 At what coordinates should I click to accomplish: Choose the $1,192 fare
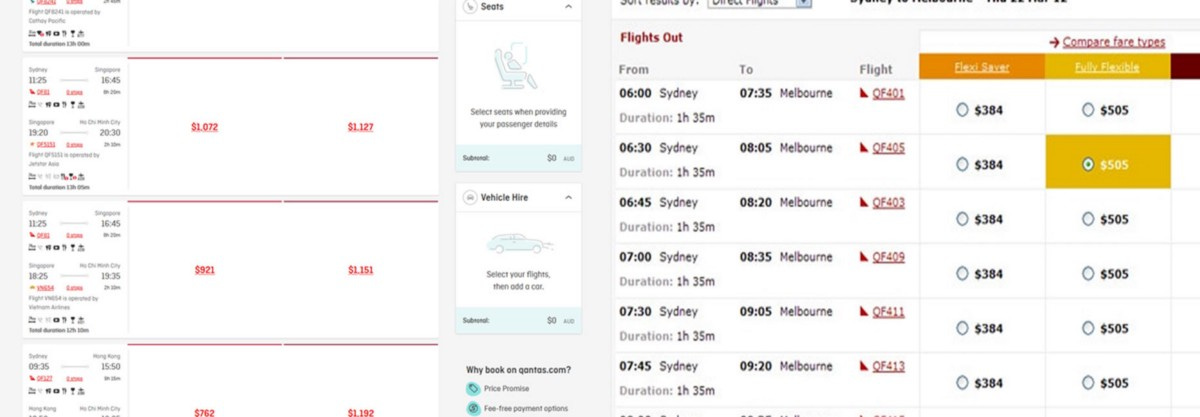pos(360,412)
